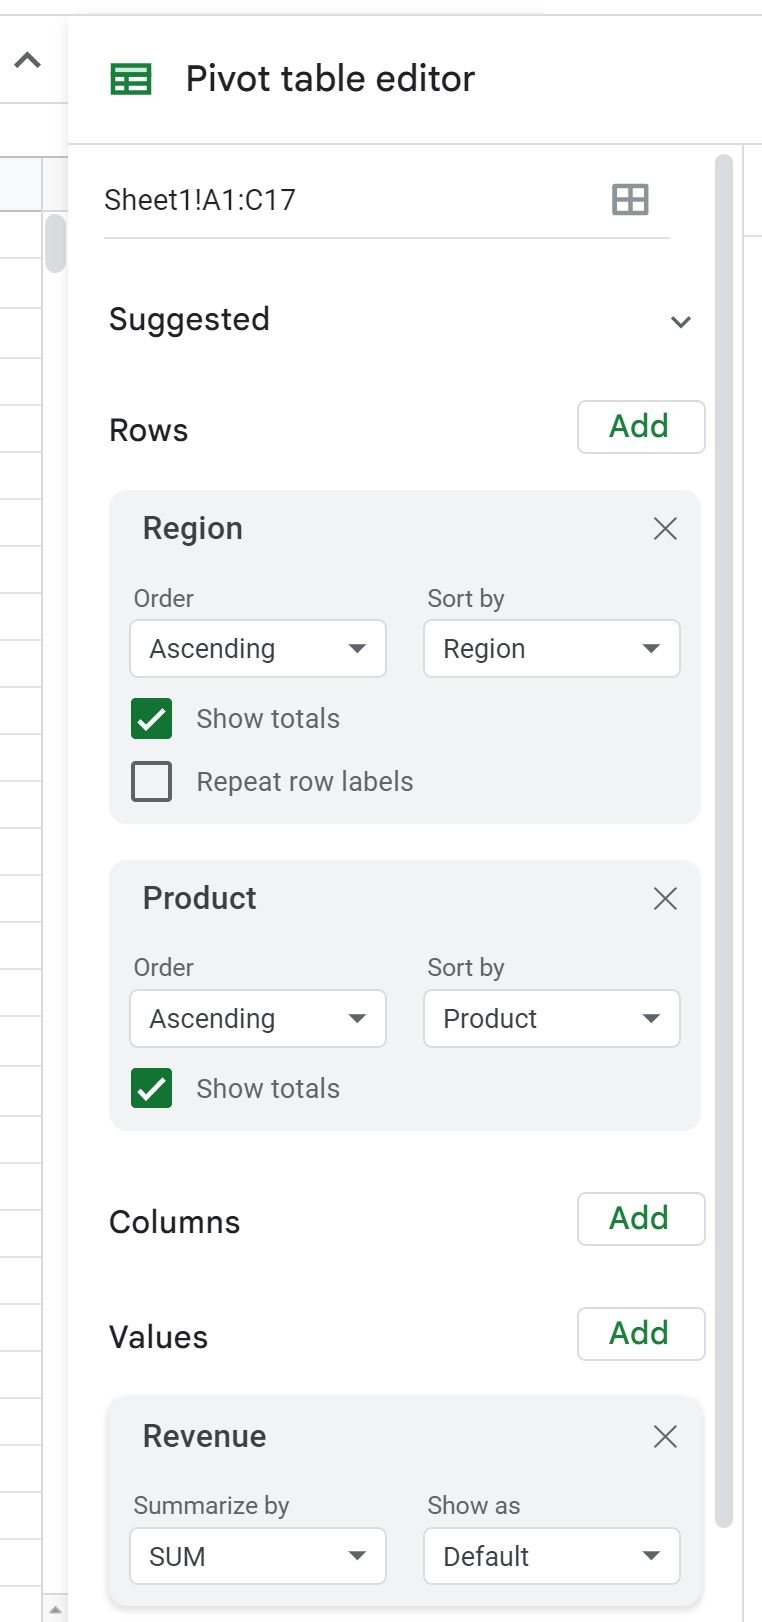Open the Region Order dropdown
The width and height of the screenshot is (762, 1622).
[258, 648]
